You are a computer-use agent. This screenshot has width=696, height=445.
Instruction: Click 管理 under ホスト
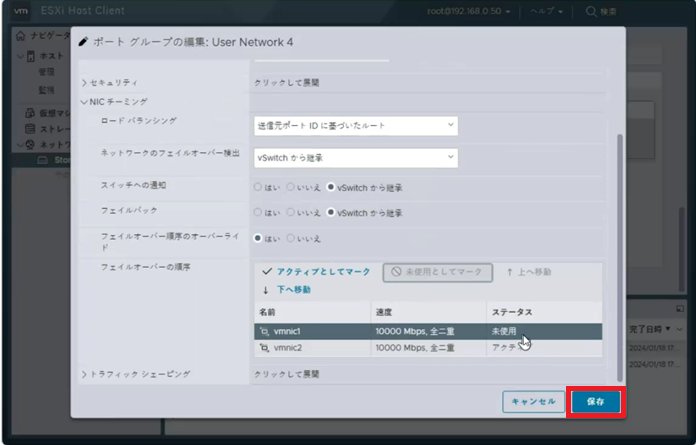(x=46, y=72)
